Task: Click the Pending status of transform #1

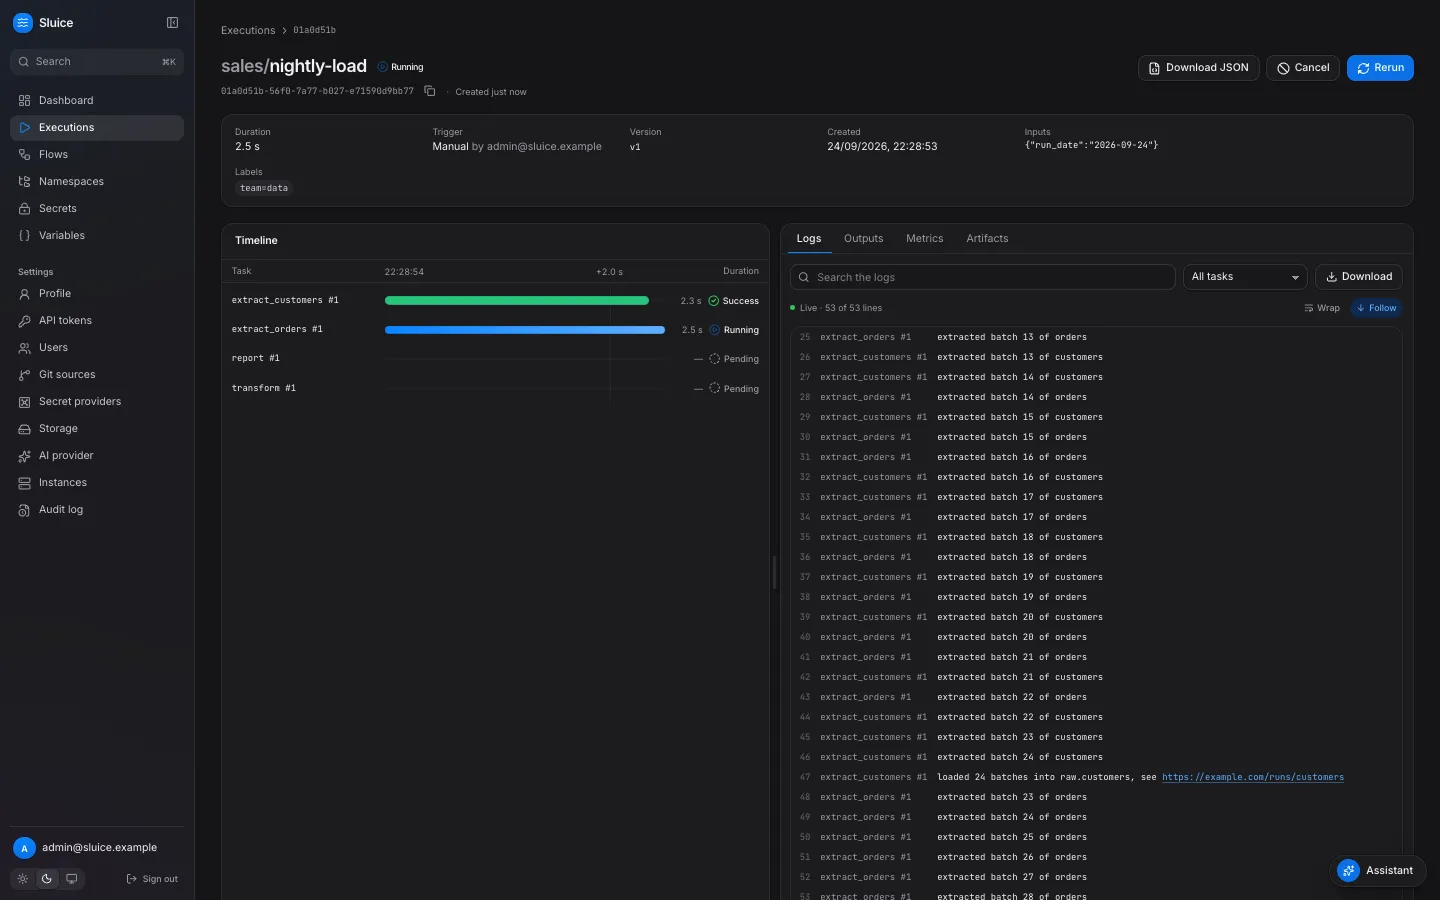Action: (x=733, y=389)
